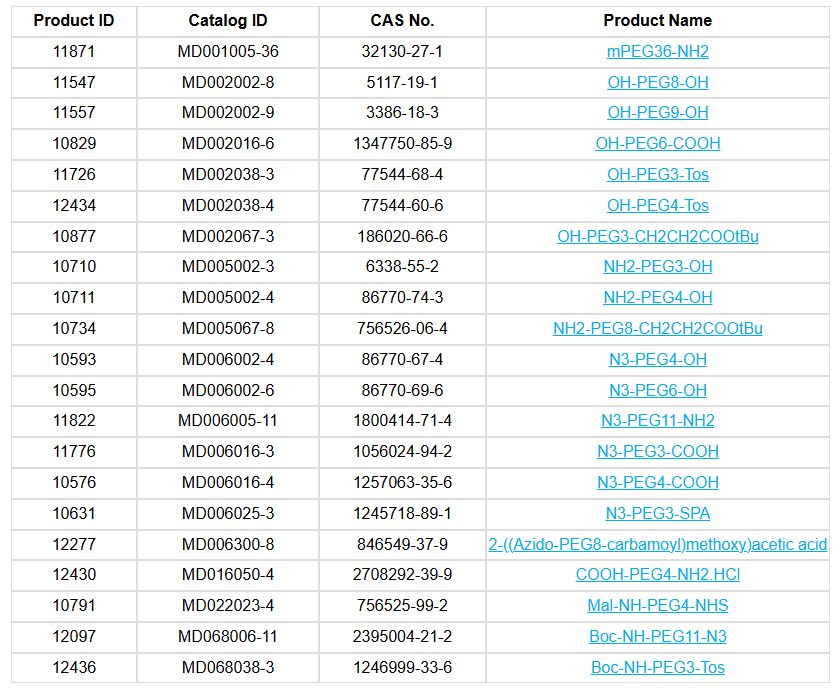Screen dimensions: 835x694
Task: Open the NH2-PEG8-CH2CH2COOtBu link
Action: [658, 328]
